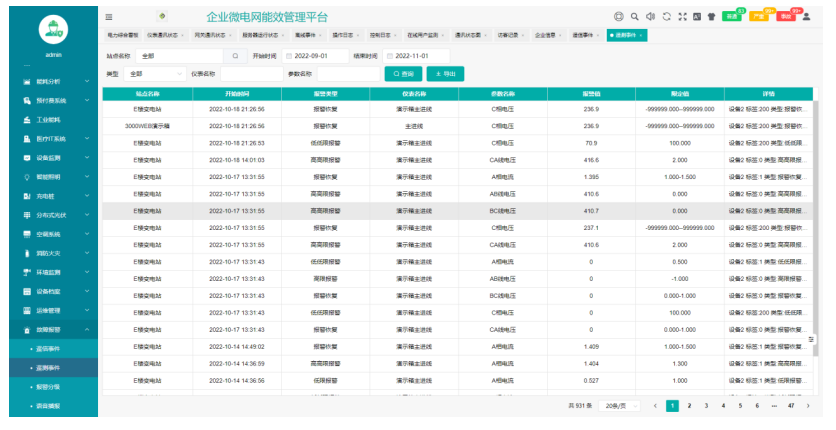836x430 pixels.
Task: Expand 医疗IT系统 menu chevron
Action: tap(87, 139)
